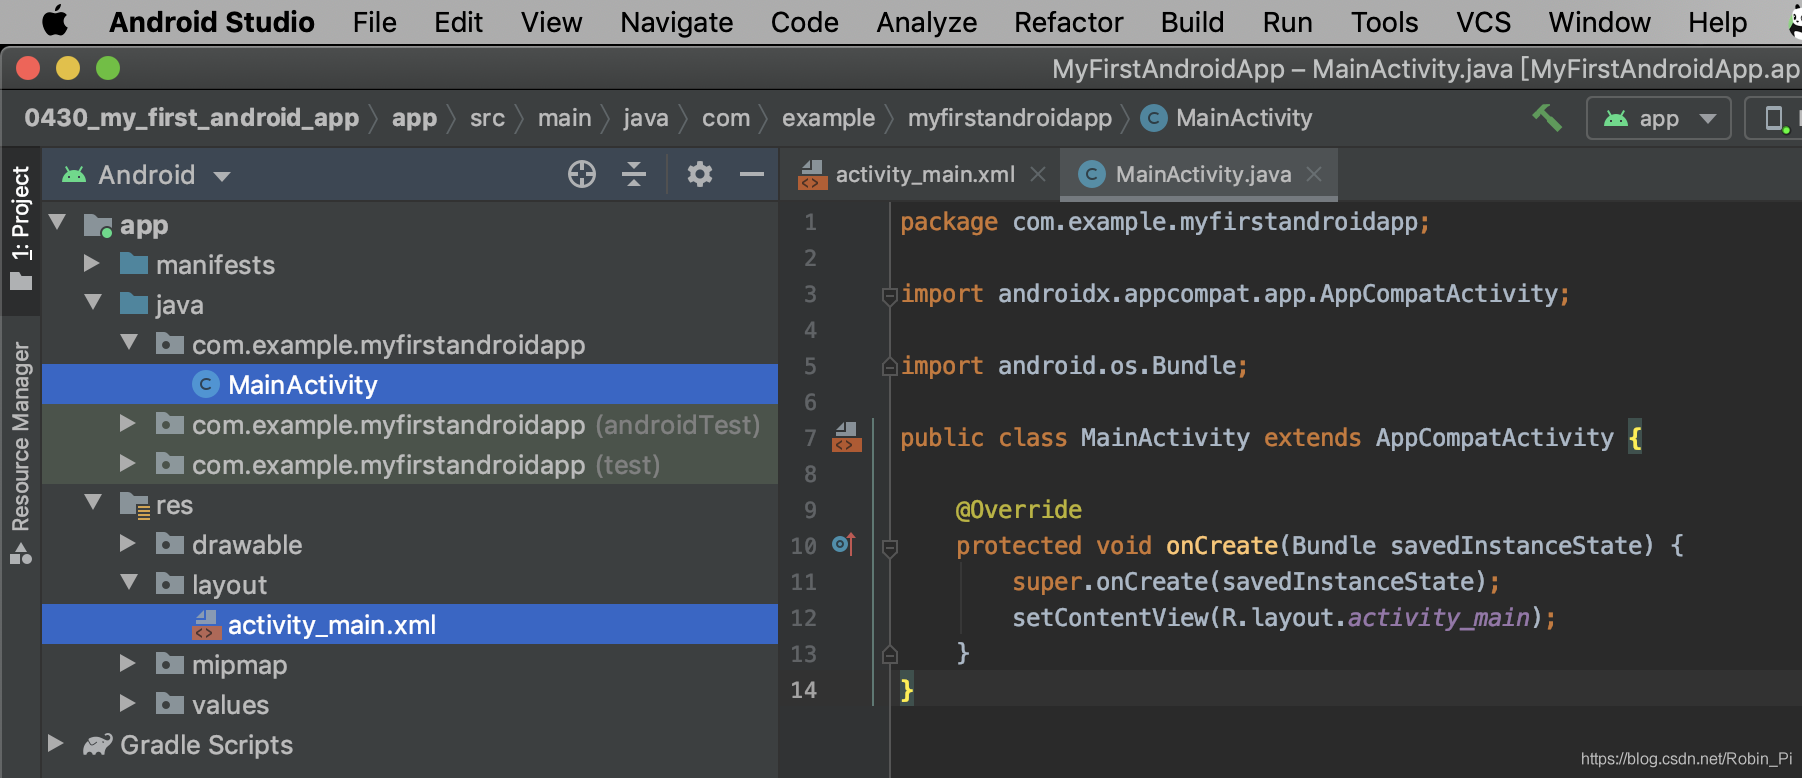Click the Android robot icon in Project header

point(74,175)
